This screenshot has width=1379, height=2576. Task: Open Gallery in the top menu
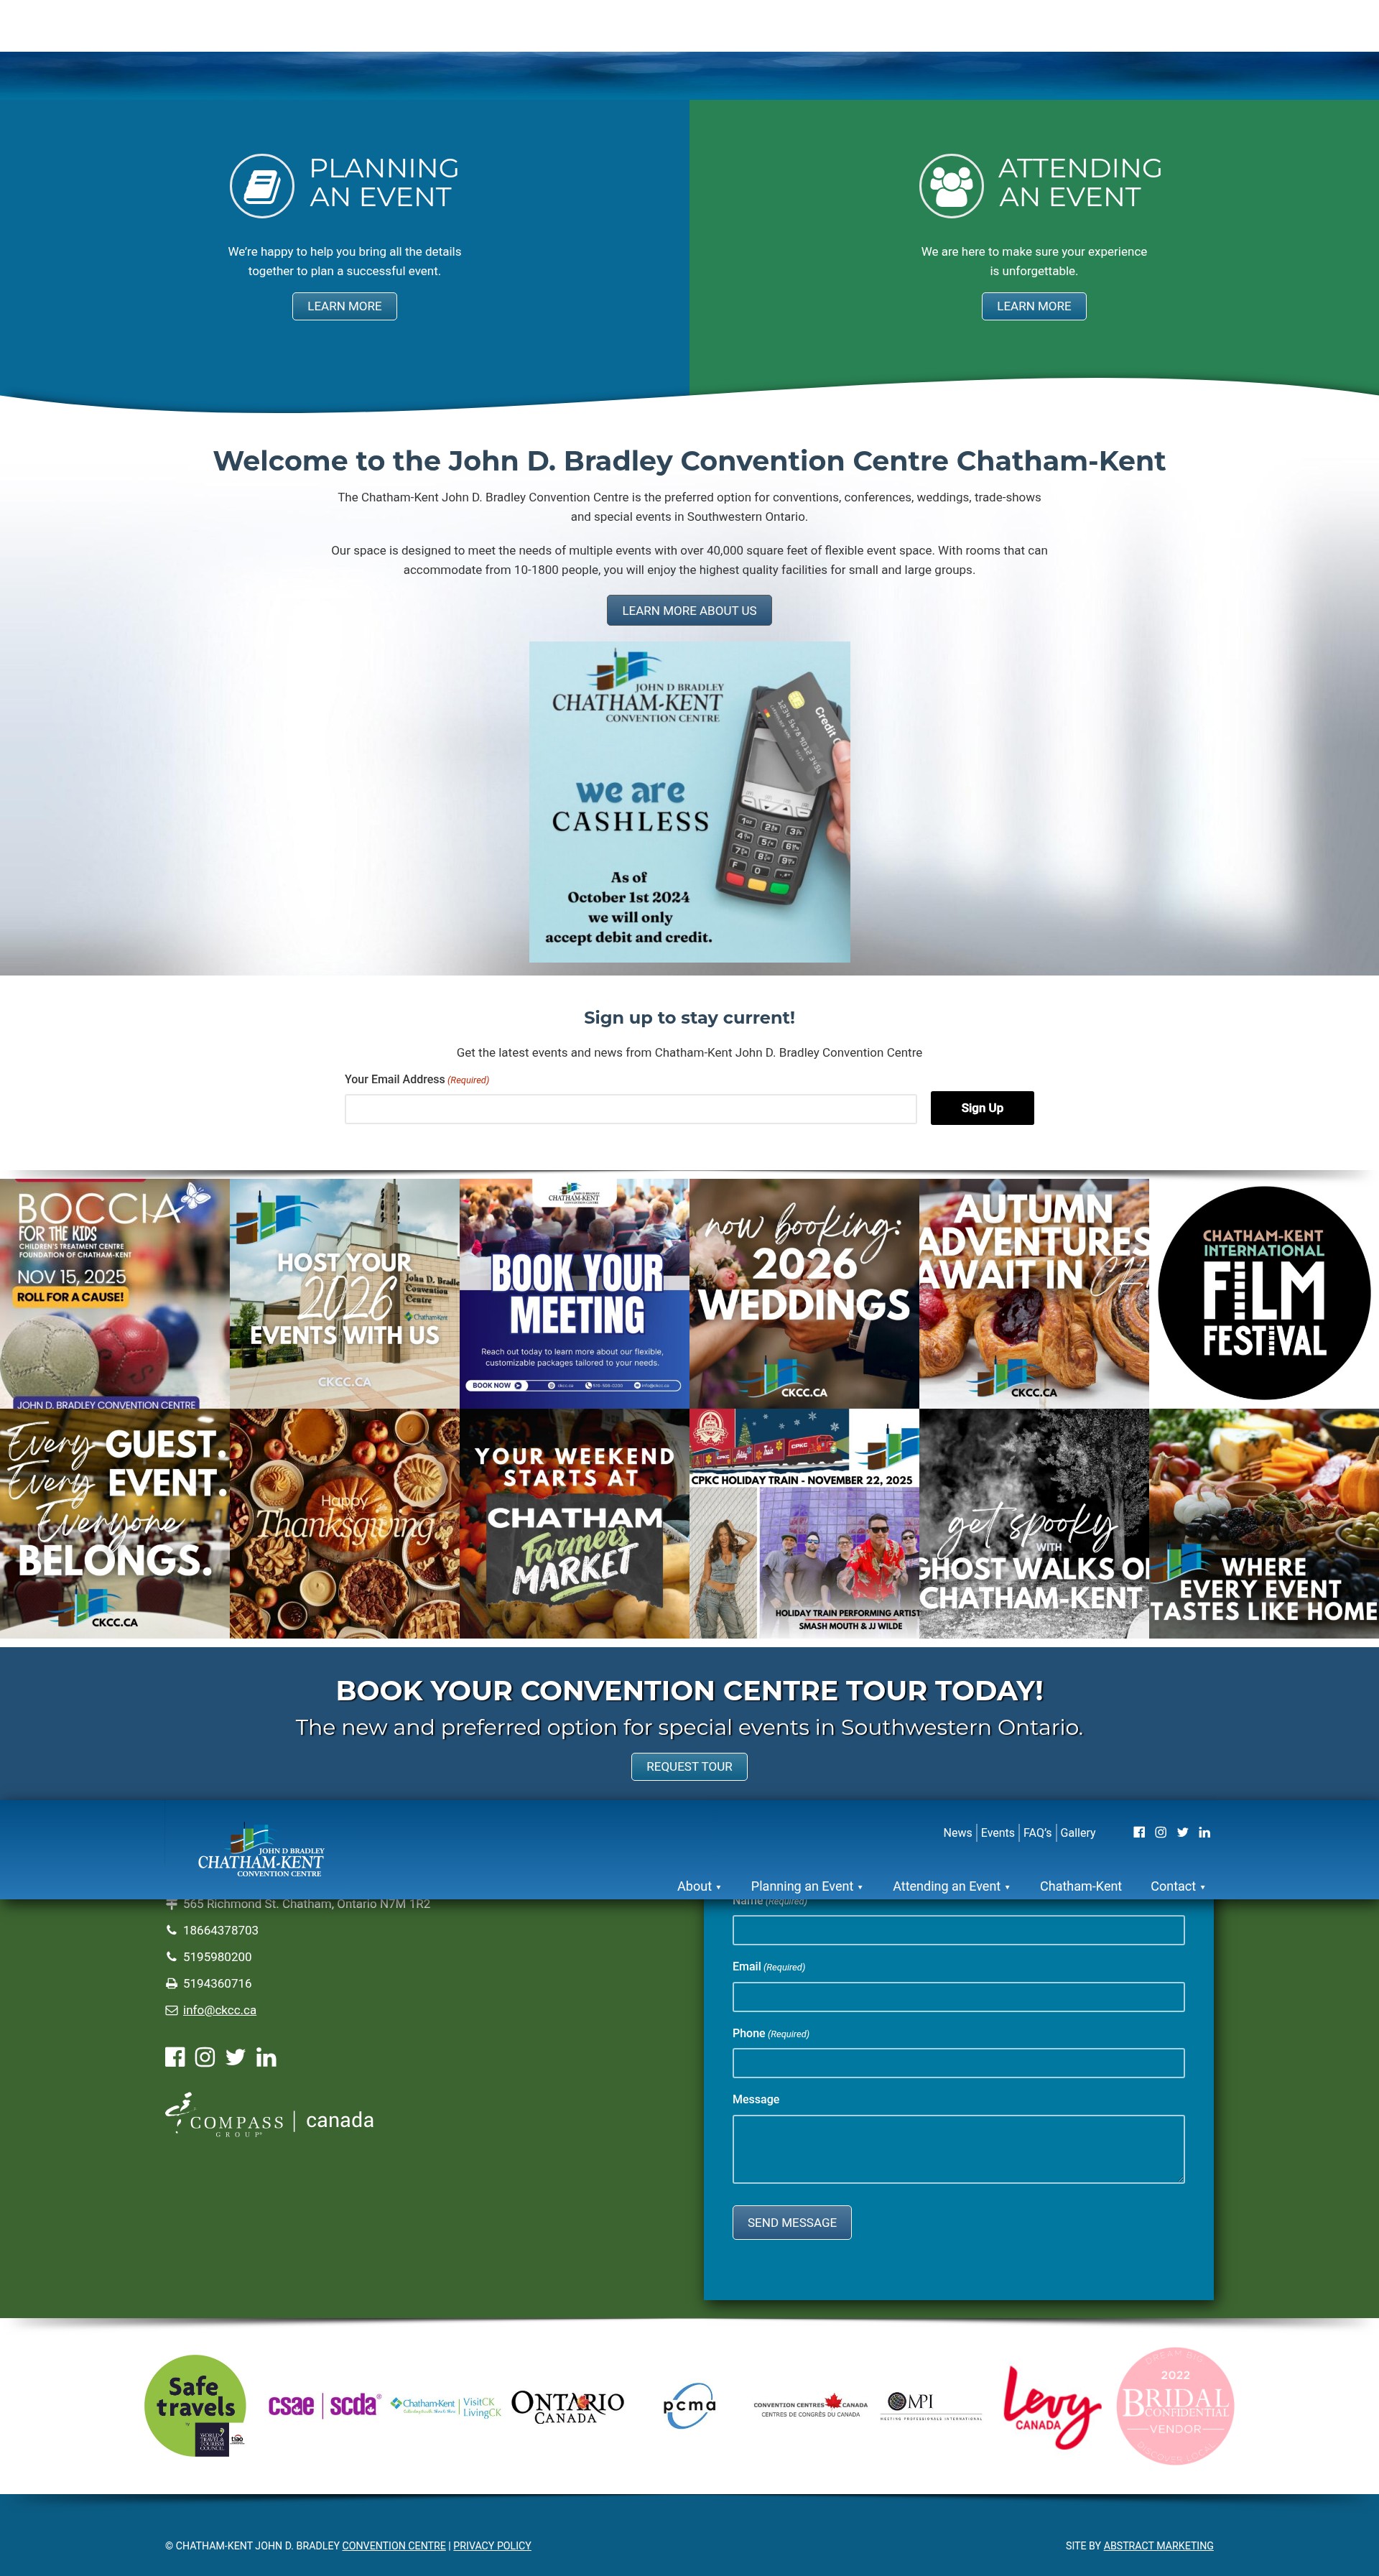1078,1833
